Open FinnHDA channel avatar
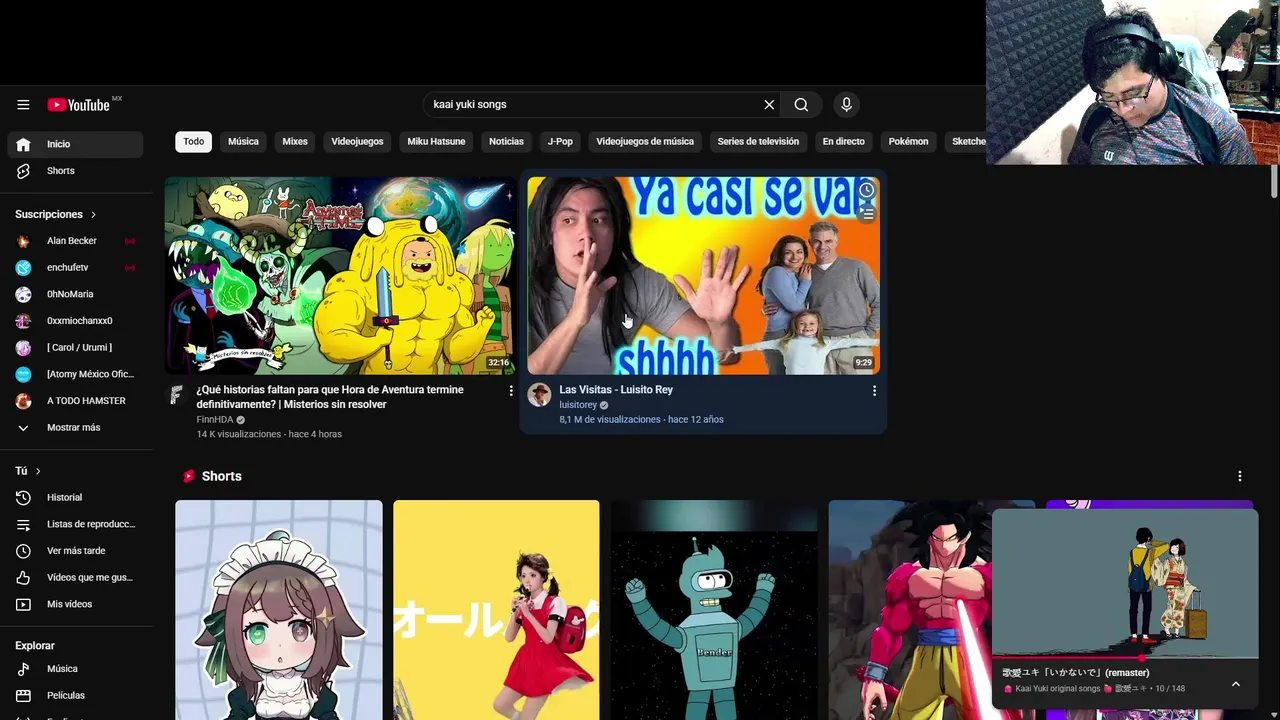Image resolution: width=1280 pixels, height=720 pixels. [176, 395]
